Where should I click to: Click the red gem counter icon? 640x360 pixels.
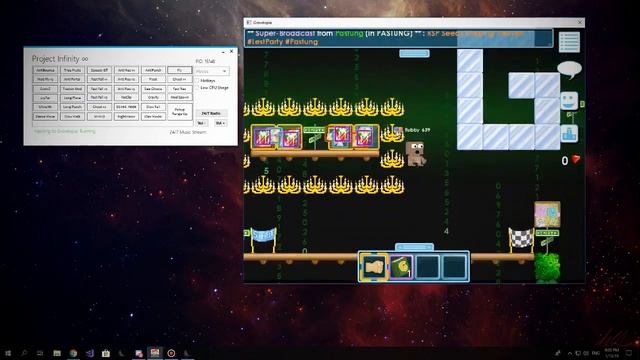click(x=576, y=159)
